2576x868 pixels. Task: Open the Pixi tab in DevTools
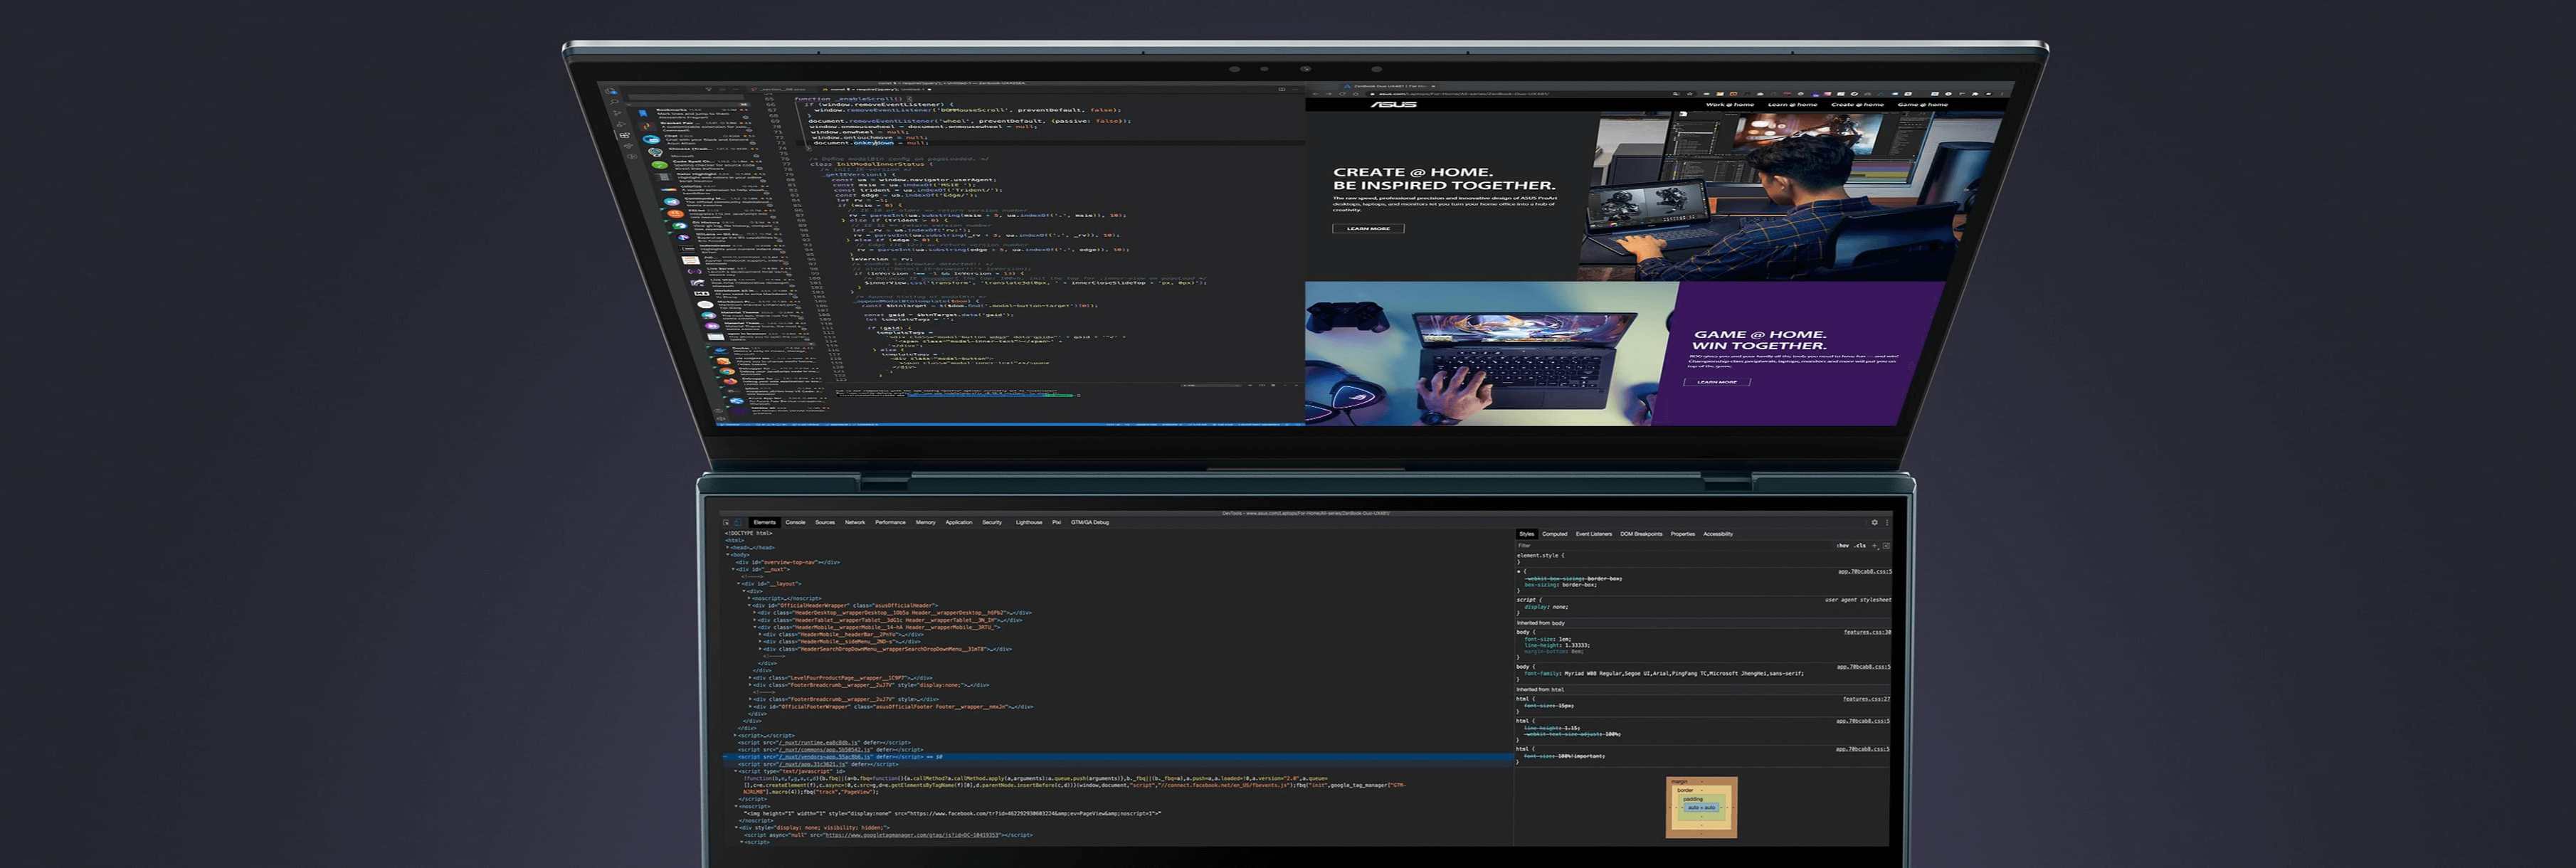(1056, 522)
